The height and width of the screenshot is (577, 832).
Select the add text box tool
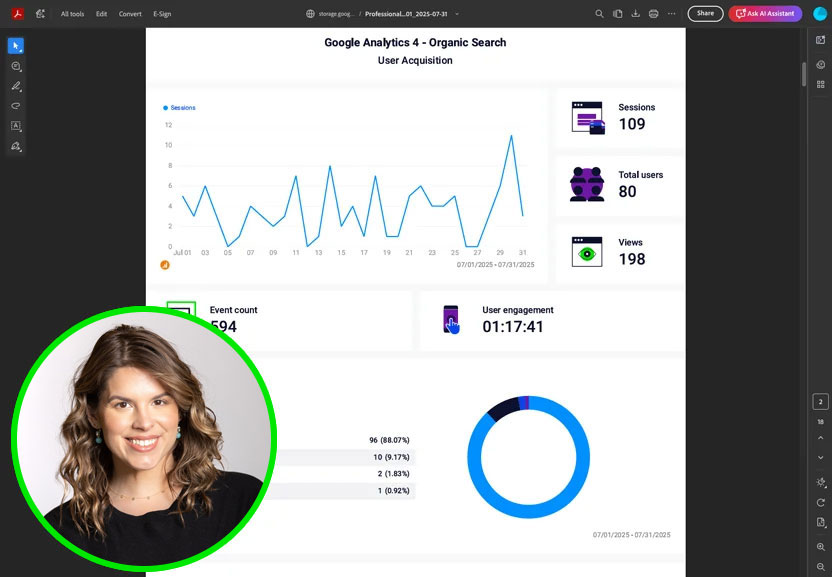coord(16,126)
